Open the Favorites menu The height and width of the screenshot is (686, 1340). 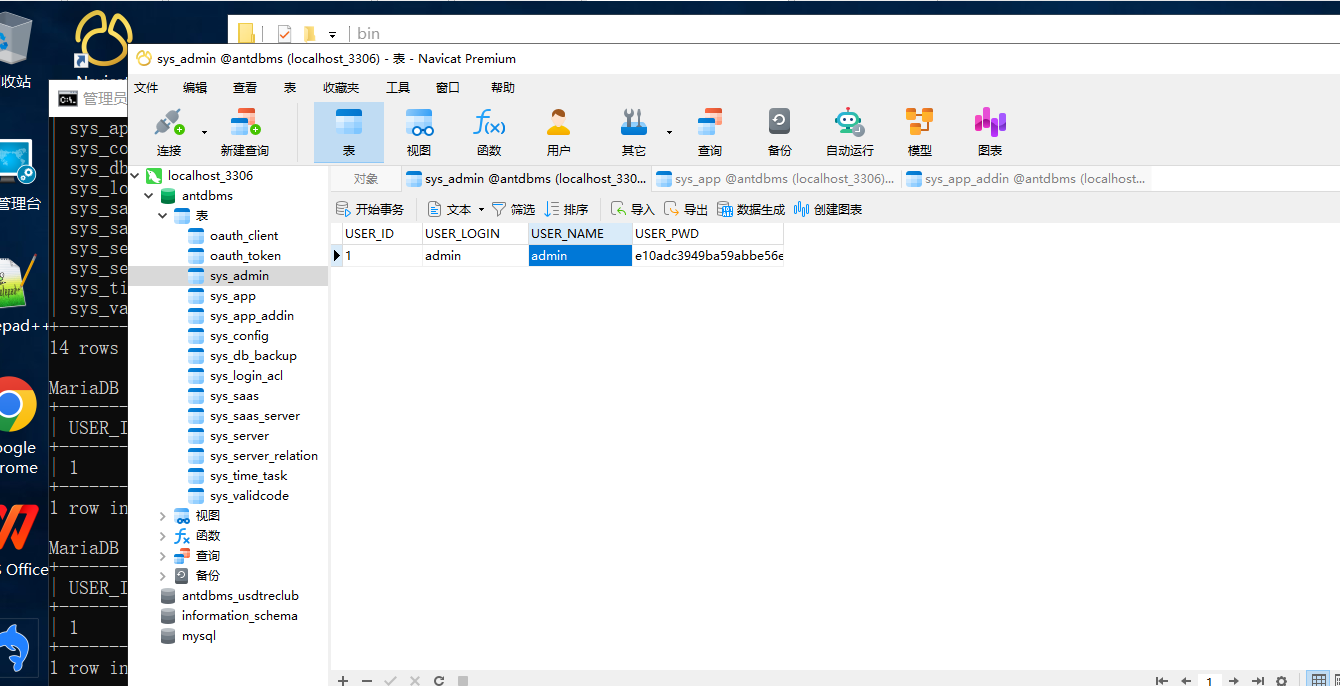341,88
